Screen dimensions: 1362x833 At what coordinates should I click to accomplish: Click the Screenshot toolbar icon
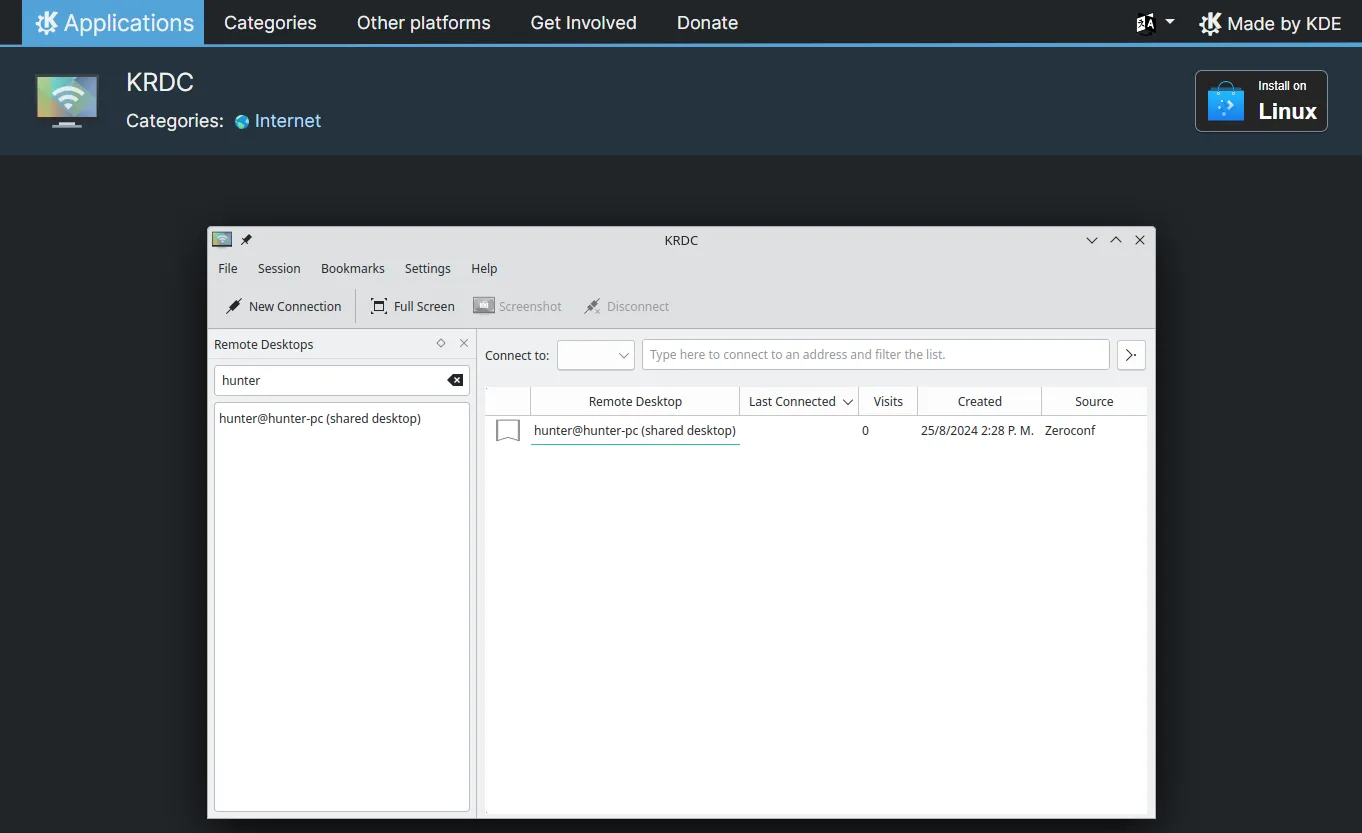[484, 306]
